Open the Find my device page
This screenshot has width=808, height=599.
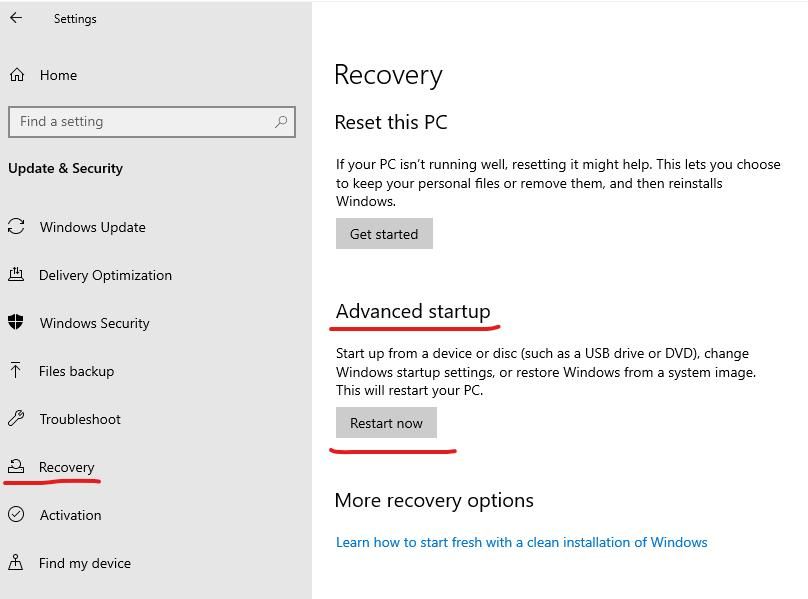84,563
